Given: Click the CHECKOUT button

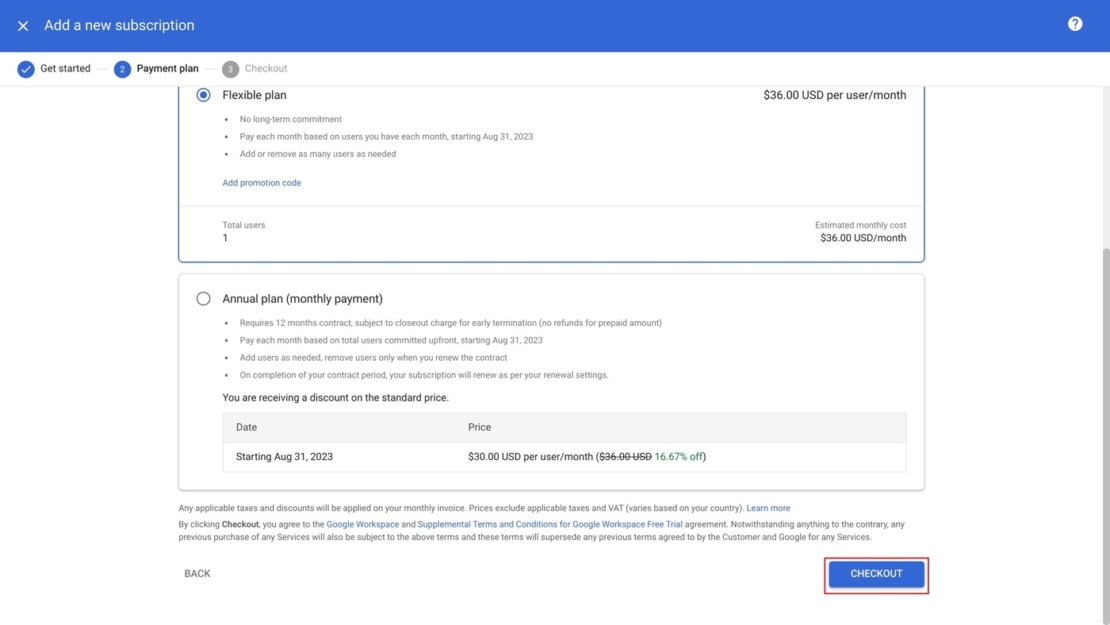Looking at the screenshot, I should (x=876, y=574).
